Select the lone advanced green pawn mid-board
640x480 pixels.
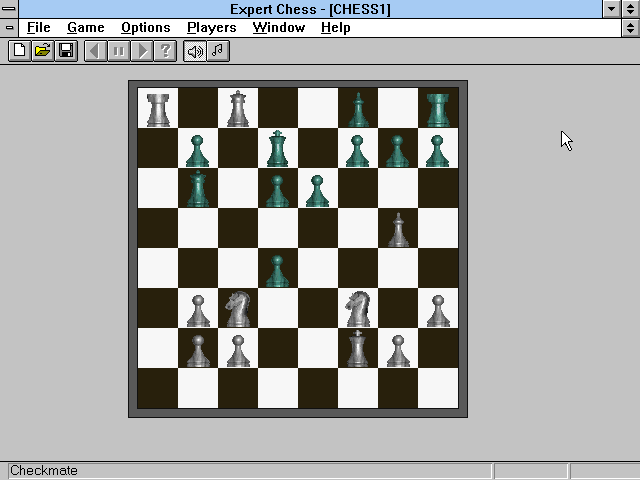[x=278, y=271]
